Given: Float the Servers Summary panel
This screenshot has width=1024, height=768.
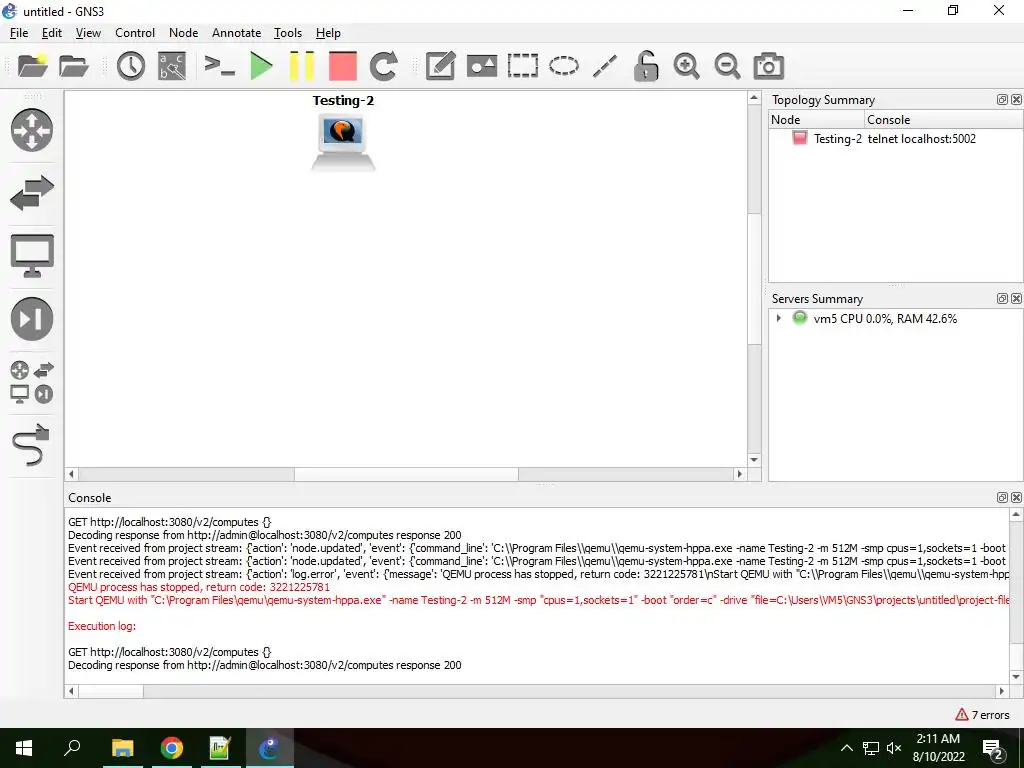Looking at the screenshot, I should pos(1002,298).
